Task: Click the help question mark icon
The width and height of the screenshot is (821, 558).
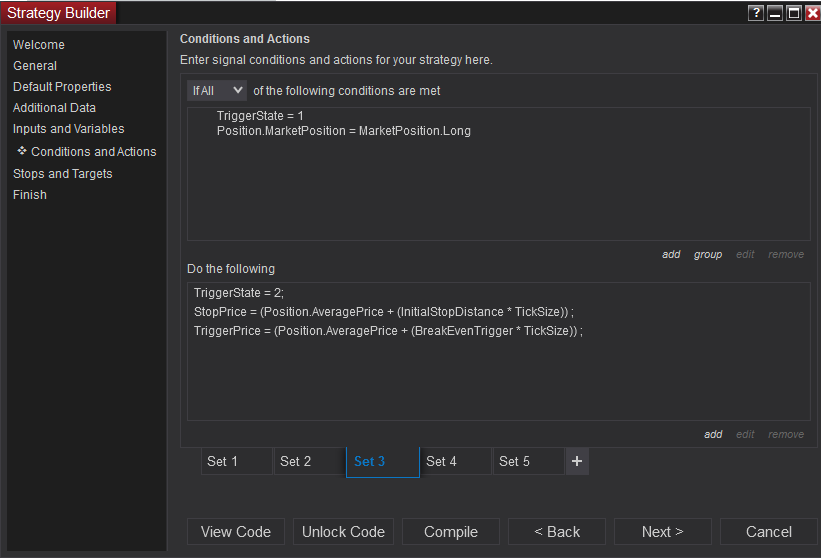Action: pos(755,13)
